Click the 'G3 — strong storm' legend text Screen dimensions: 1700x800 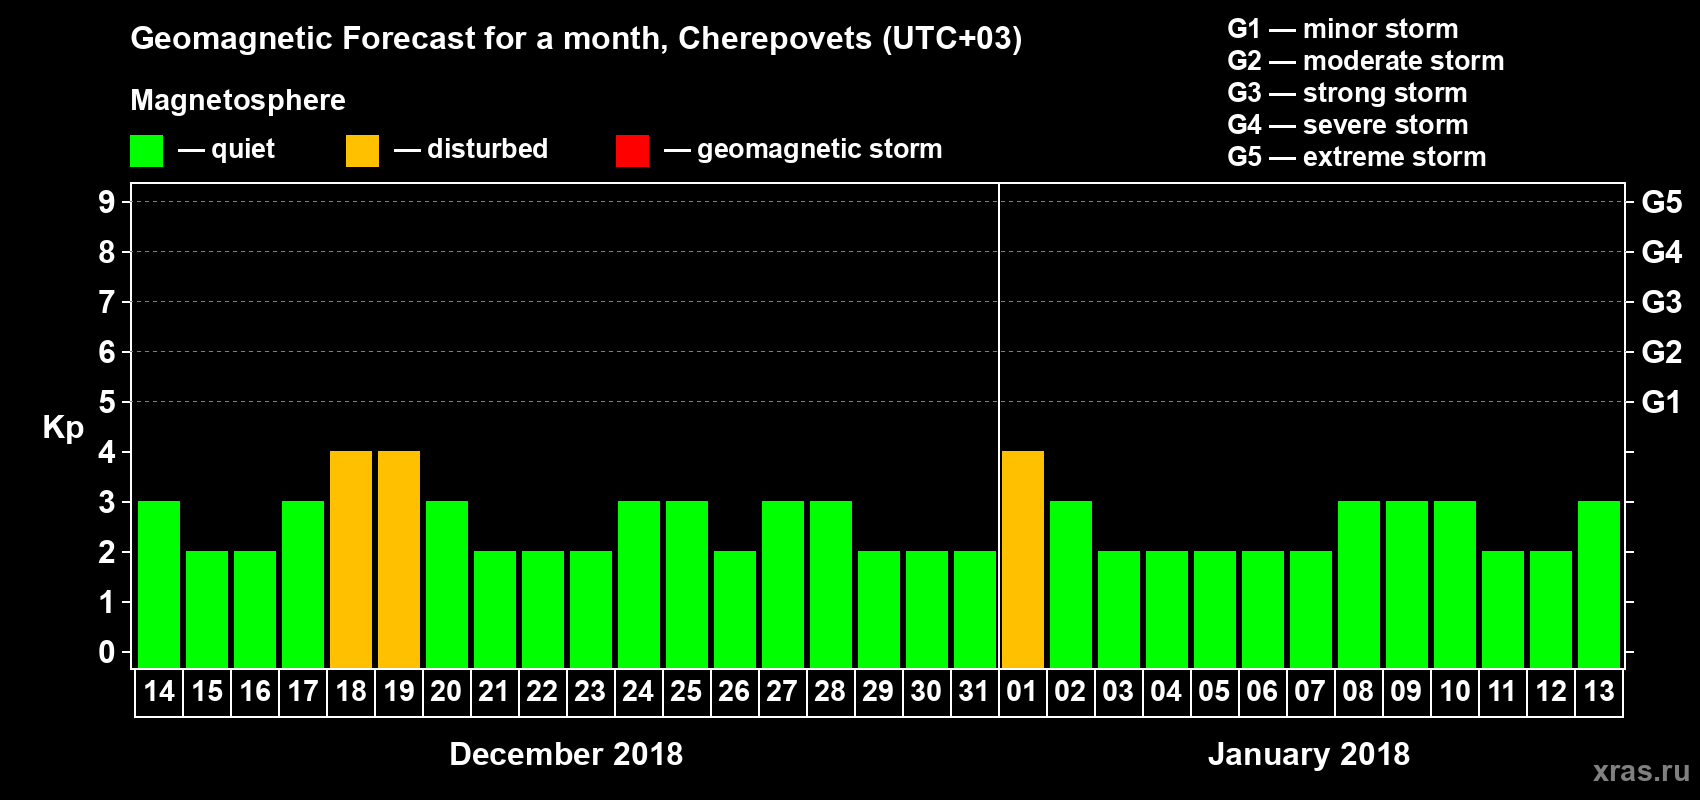pos(1347,93)
